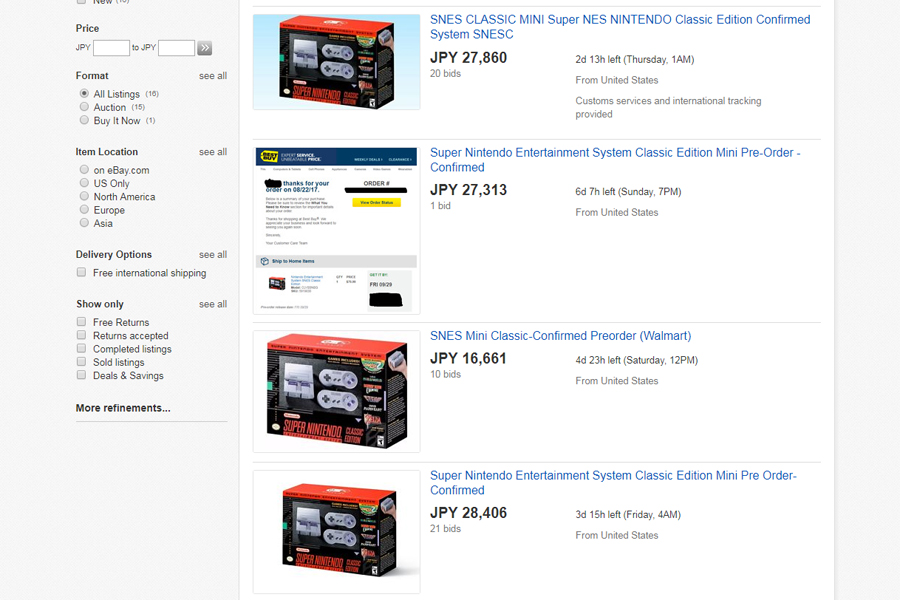
Task: Click the JPY 28,406 listing thumbnail
Action: tap(336, 532)
